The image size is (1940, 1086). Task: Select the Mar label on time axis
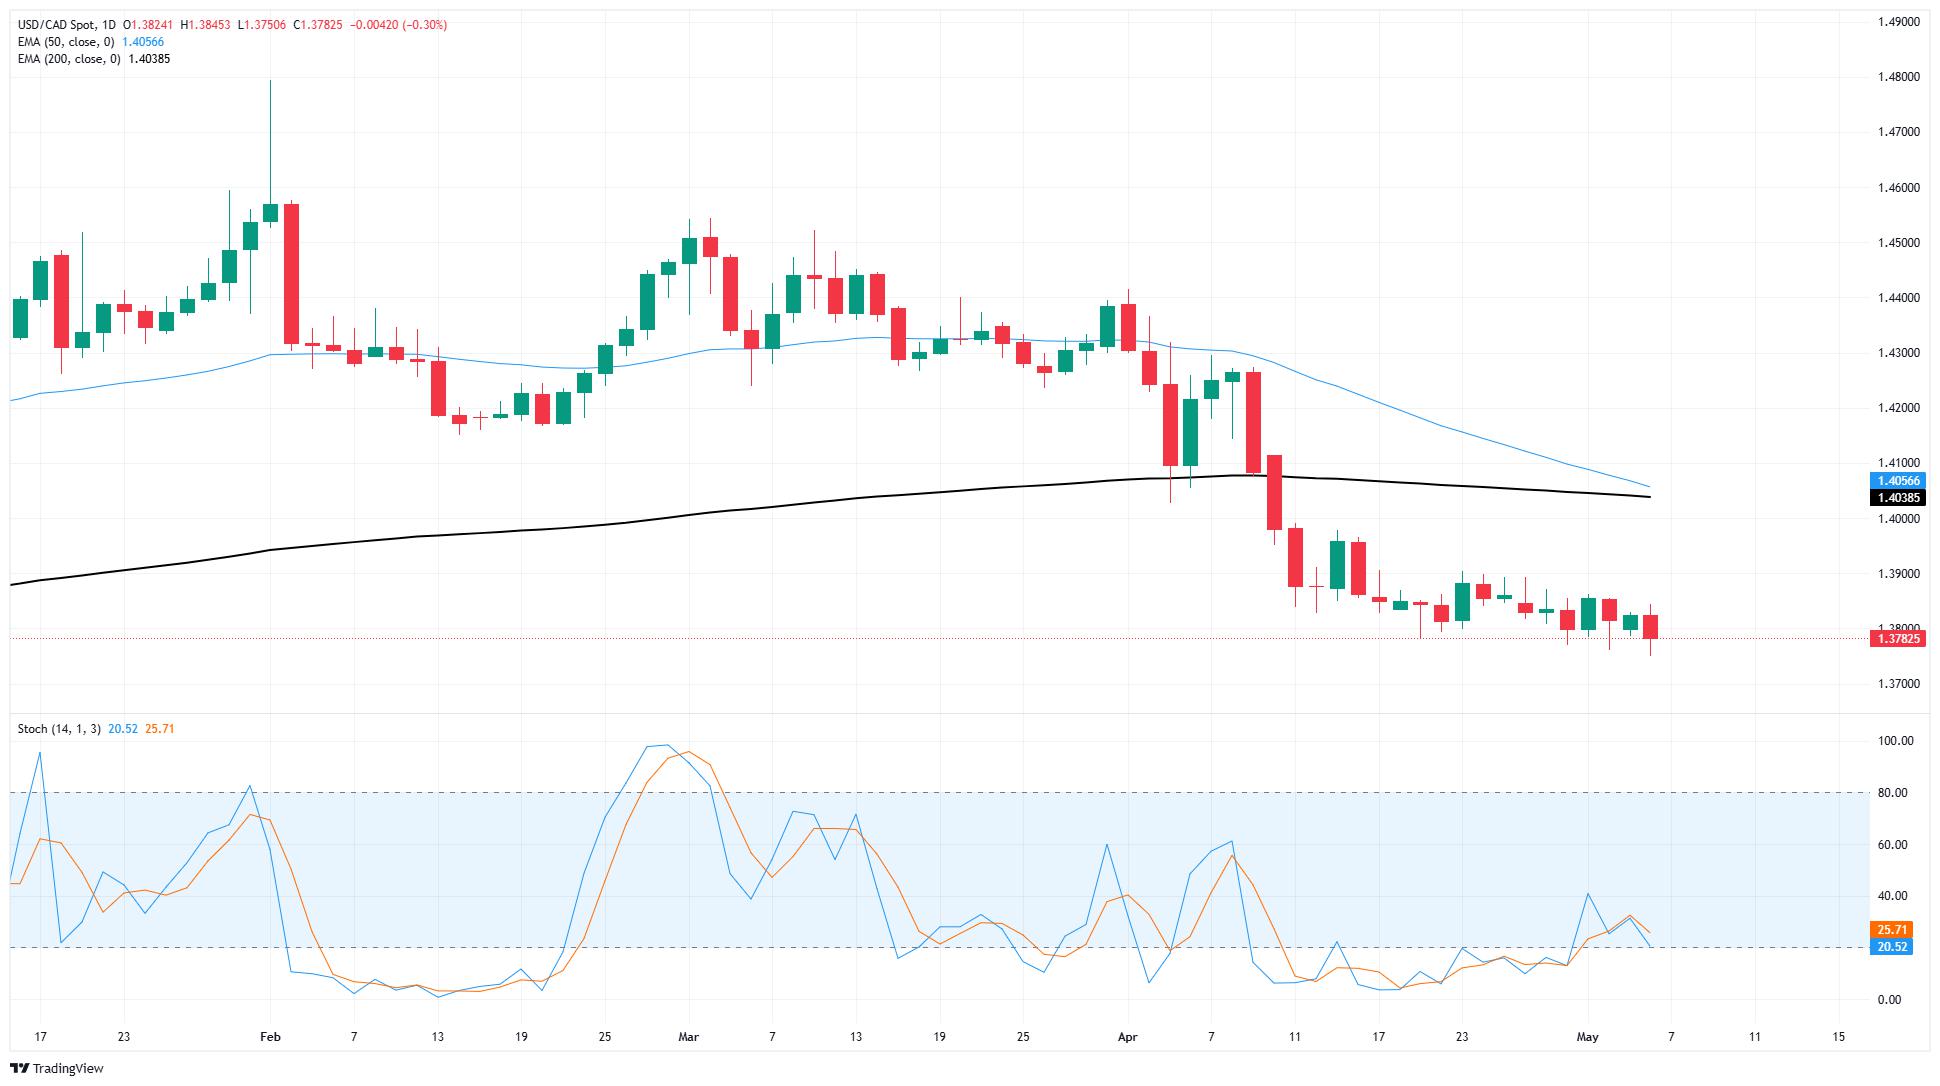[689, 1037]
